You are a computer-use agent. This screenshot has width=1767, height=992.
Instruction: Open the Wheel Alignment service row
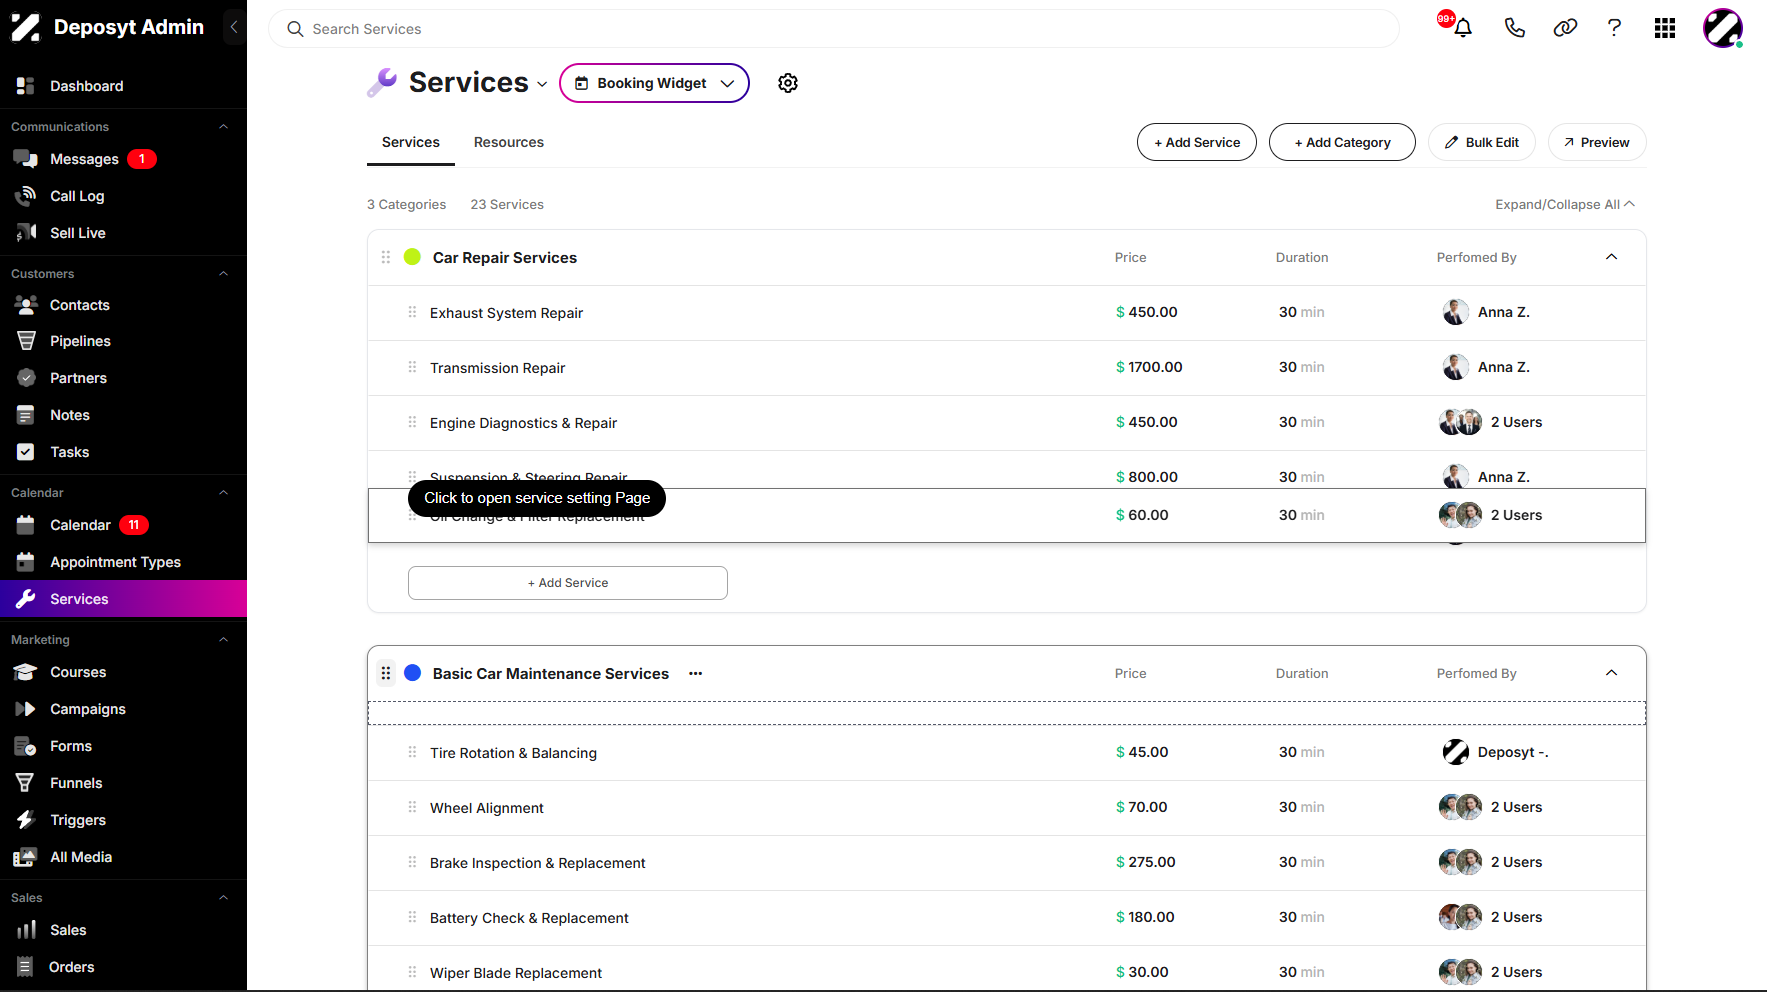point(1007,808)
